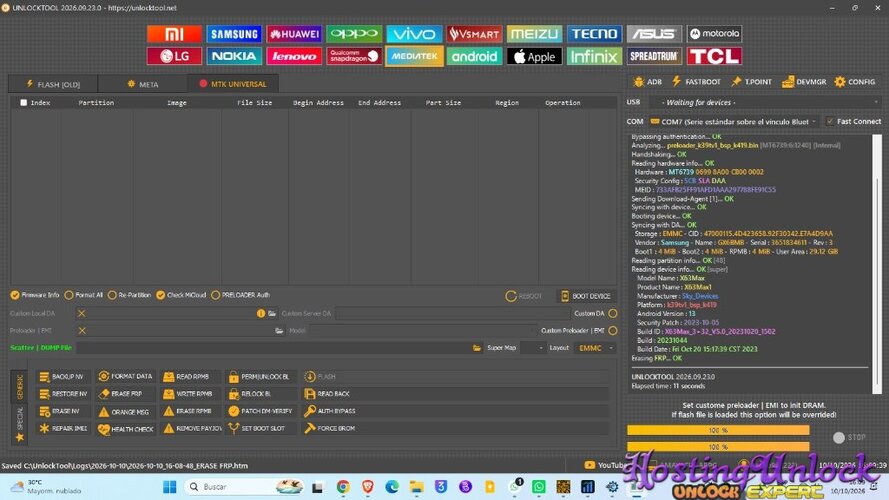Open the GENERIC side tab
This screenshot has width=889, height=500.
(20, 386)
